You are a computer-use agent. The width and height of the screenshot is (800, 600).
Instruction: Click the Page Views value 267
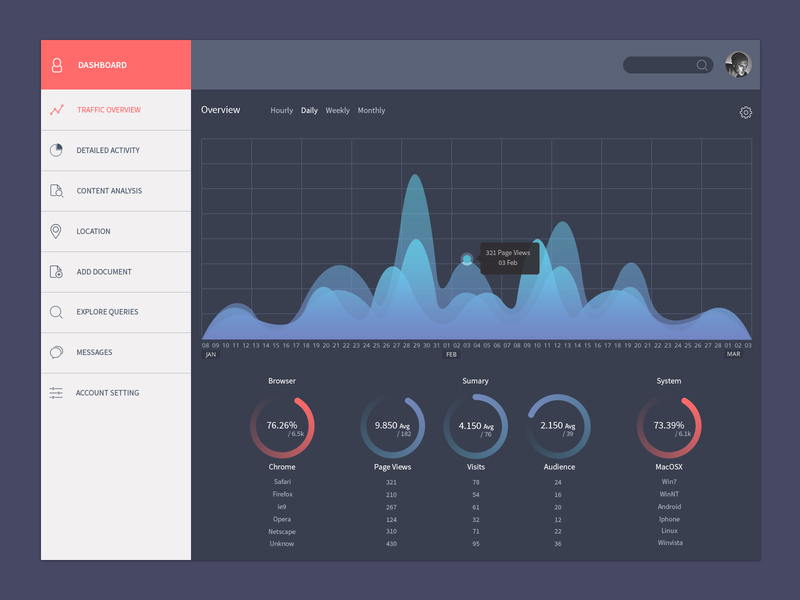(391, 507)
